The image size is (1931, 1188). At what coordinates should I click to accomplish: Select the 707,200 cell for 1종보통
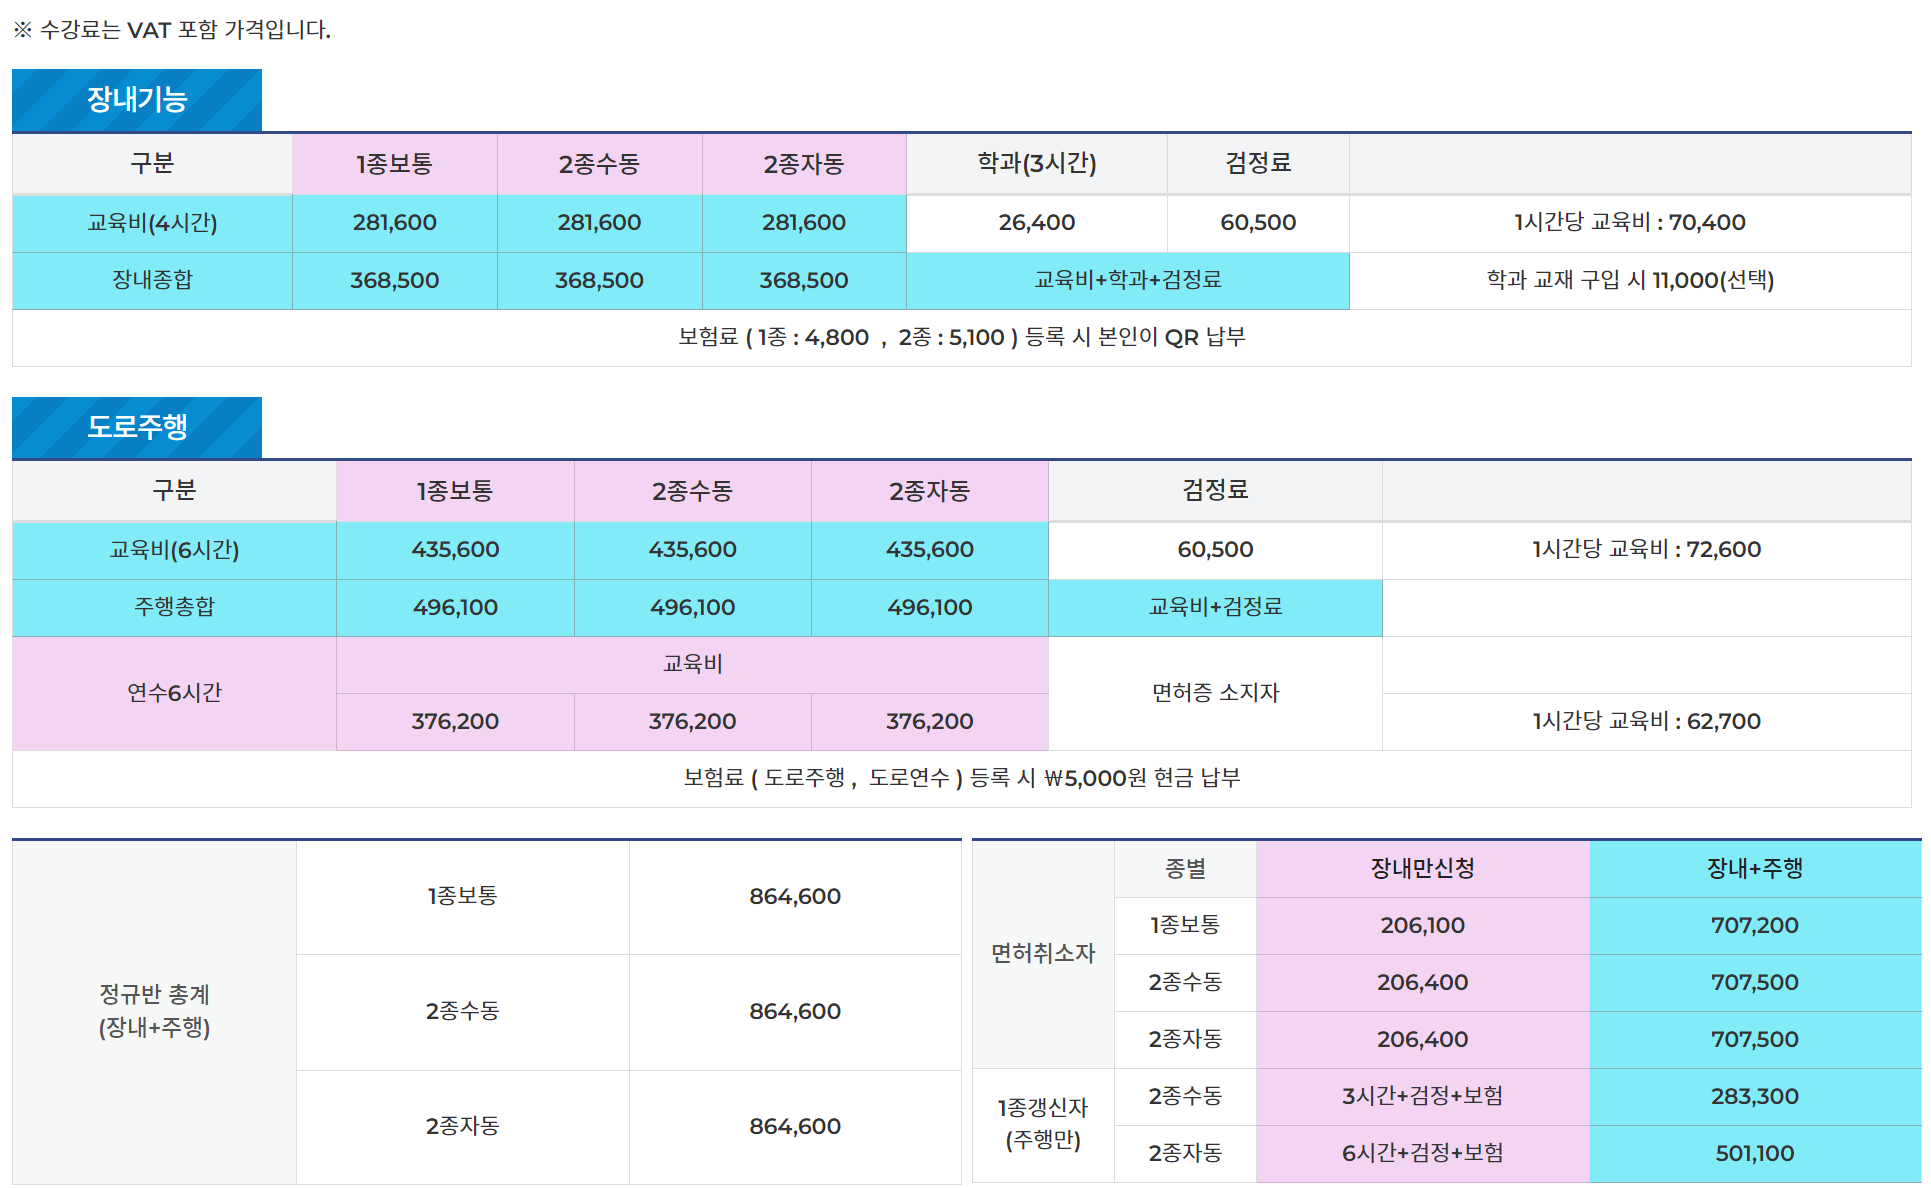pos(1752,926)
